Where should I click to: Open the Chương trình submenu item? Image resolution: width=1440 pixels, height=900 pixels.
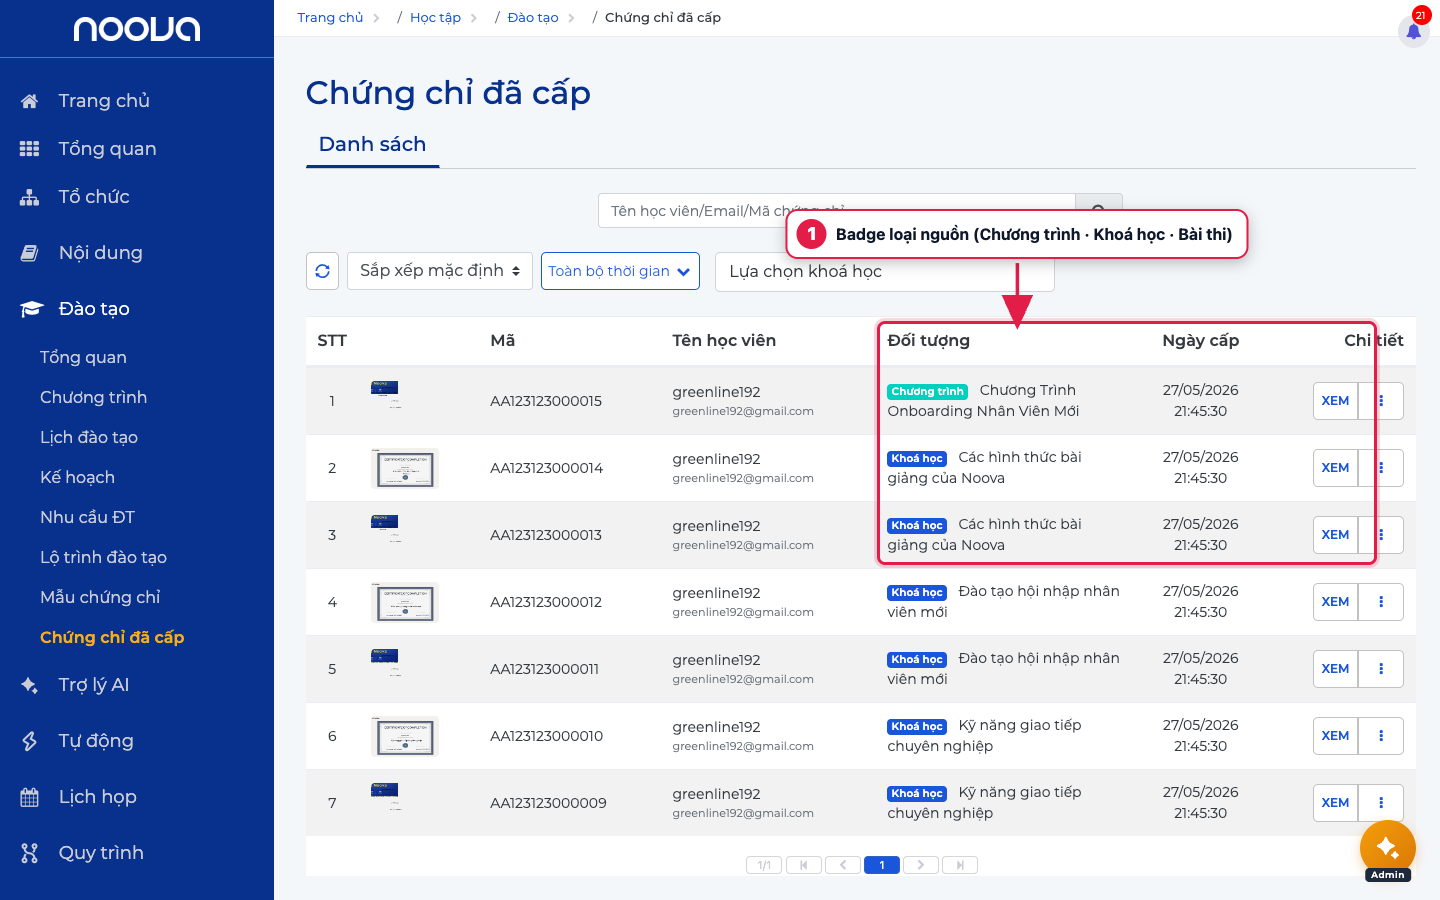(x=93, y=397)
